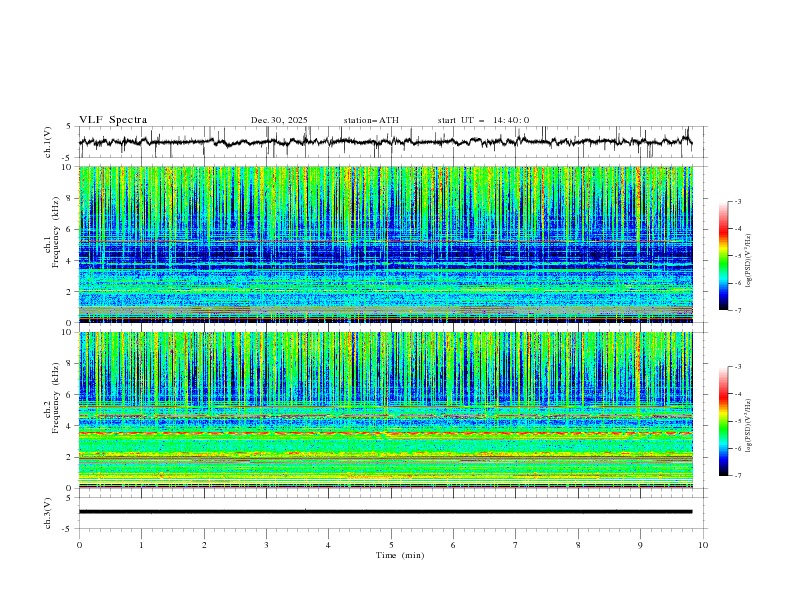Click inside the ch.2 spectrogram panel
This screenshot has height=612, width=792.
point(385,410)
